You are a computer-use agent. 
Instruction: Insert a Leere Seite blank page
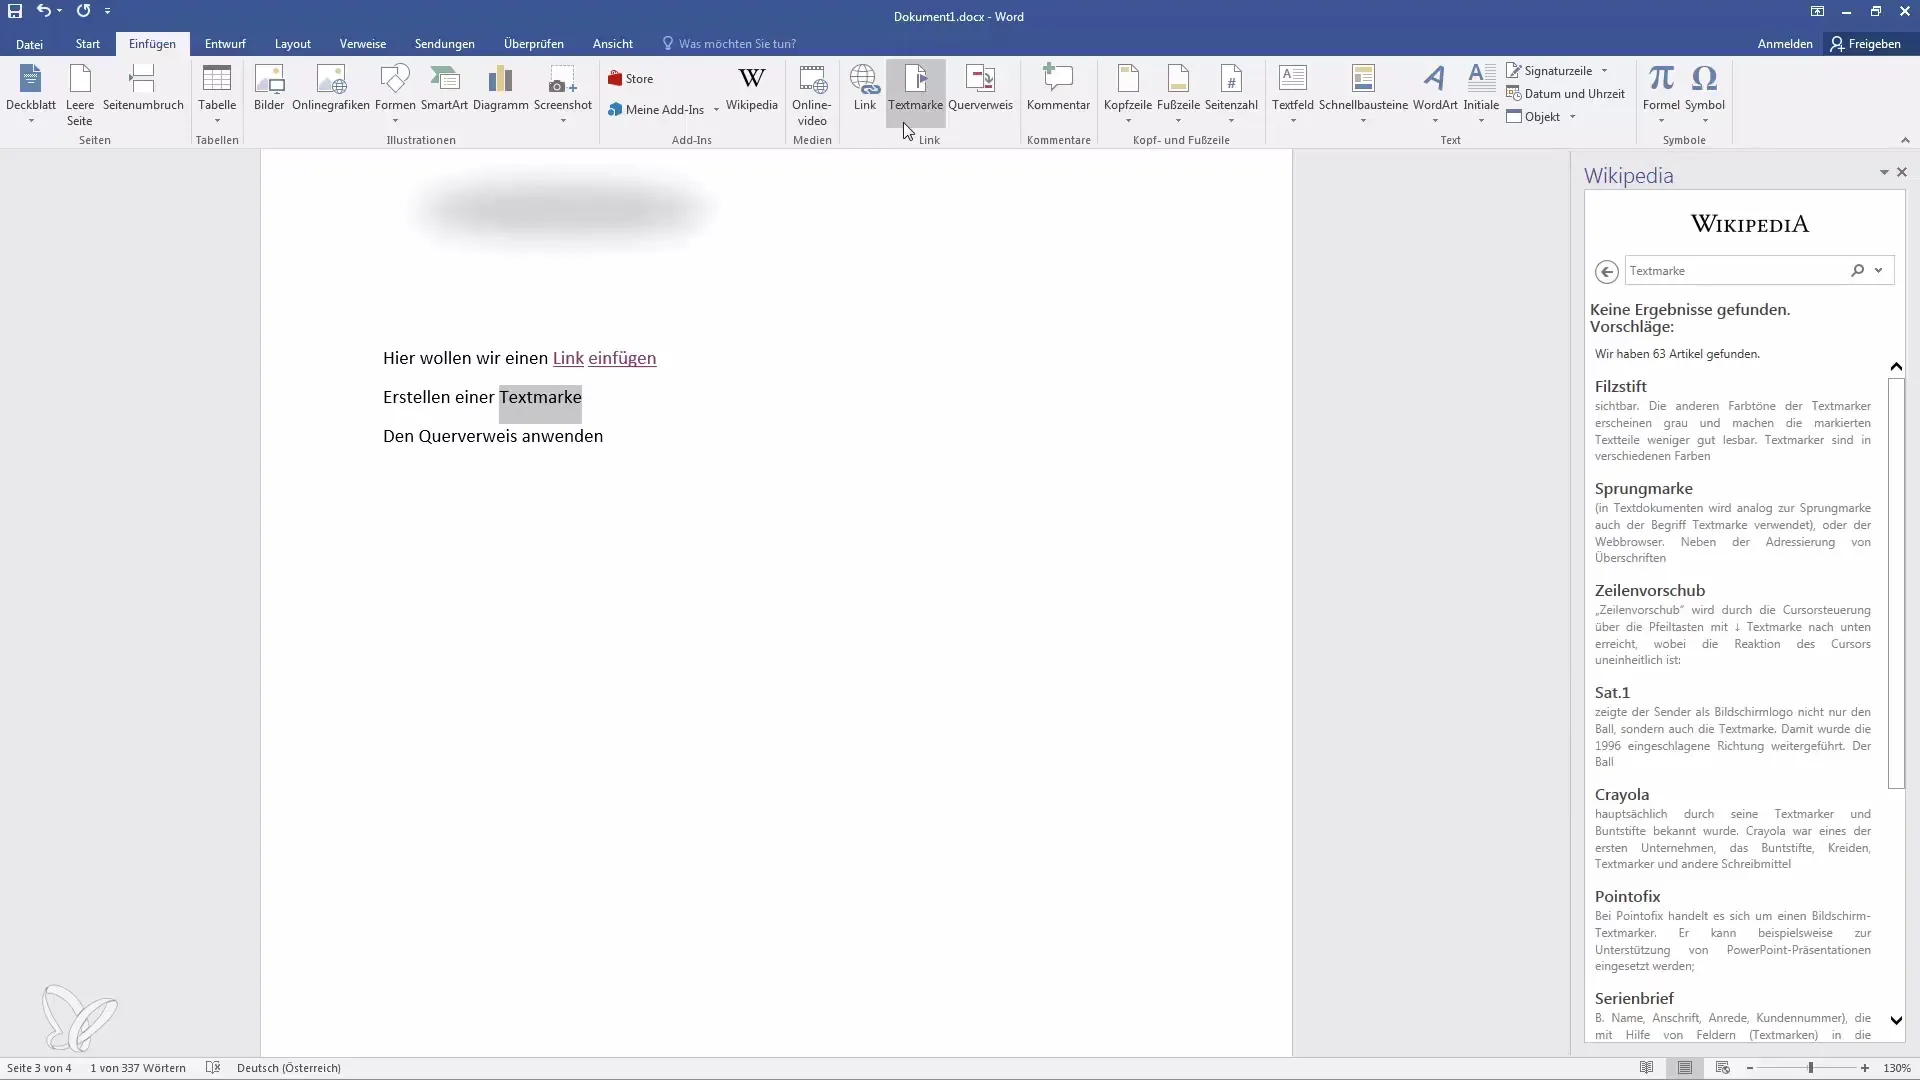[80, 94]
